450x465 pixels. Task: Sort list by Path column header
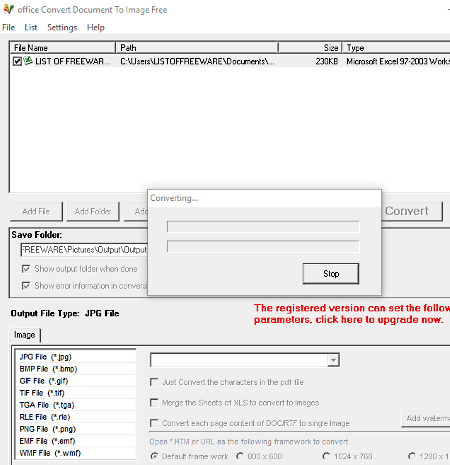point(197,48)
